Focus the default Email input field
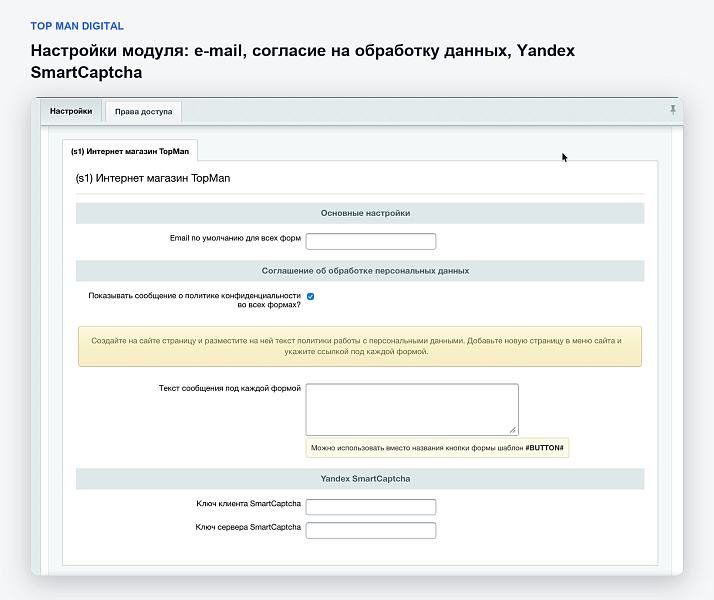The height and width of the screenshot is (600, 714). point(371,241)
